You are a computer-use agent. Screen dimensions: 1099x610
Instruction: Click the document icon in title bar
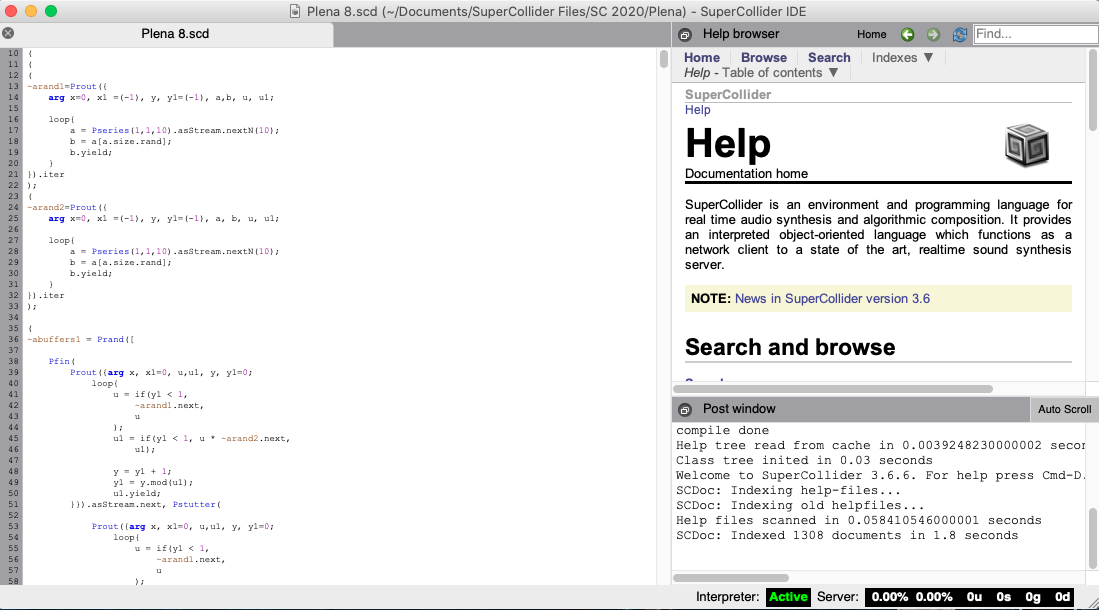[295, 11]
